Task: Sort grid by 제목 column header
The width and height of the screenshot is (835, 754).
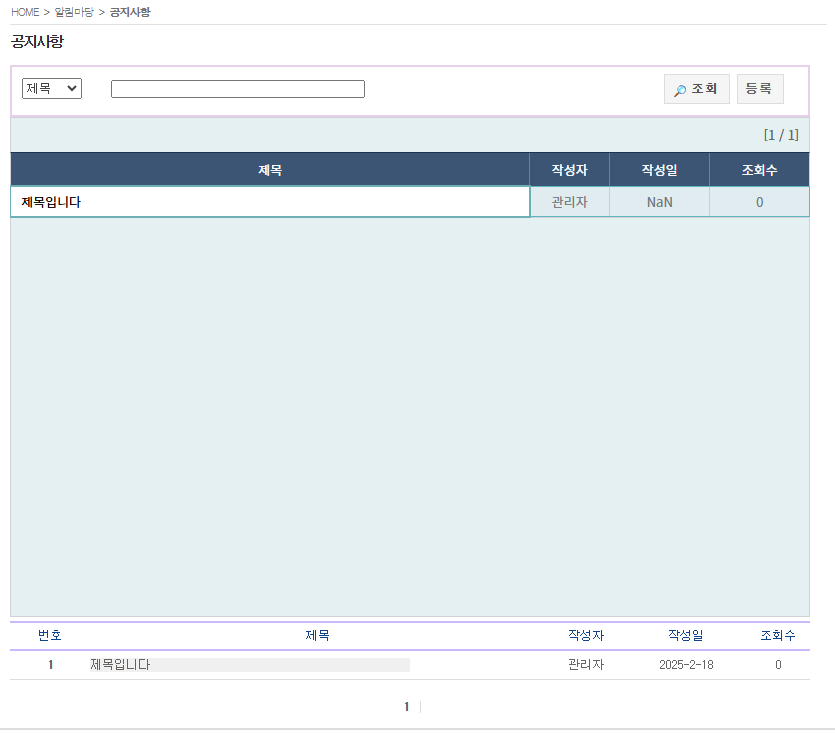Action: point(270,170)
